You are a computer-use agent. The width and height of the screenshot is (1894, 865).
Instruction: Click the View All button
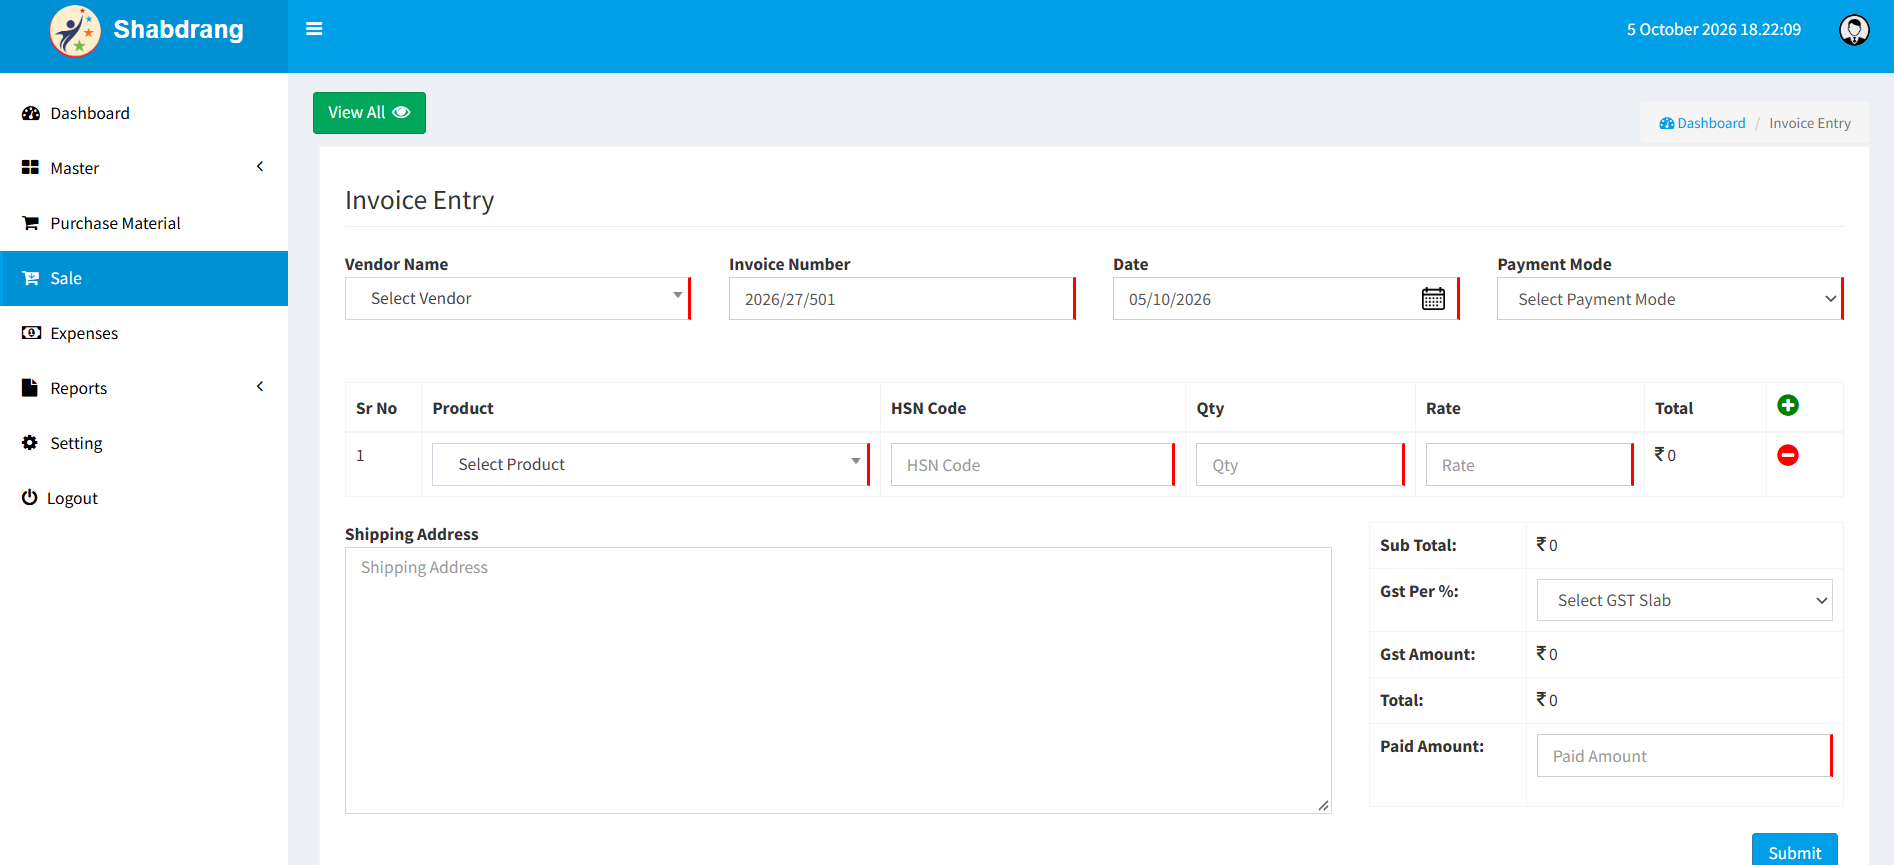click(x=369, y=113)
